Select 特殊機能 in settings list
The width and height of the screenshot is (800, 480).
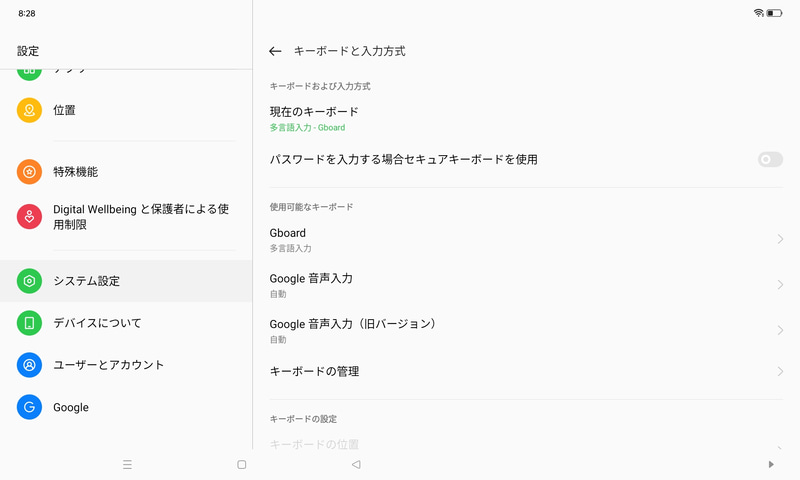click(x=126, y=172)
